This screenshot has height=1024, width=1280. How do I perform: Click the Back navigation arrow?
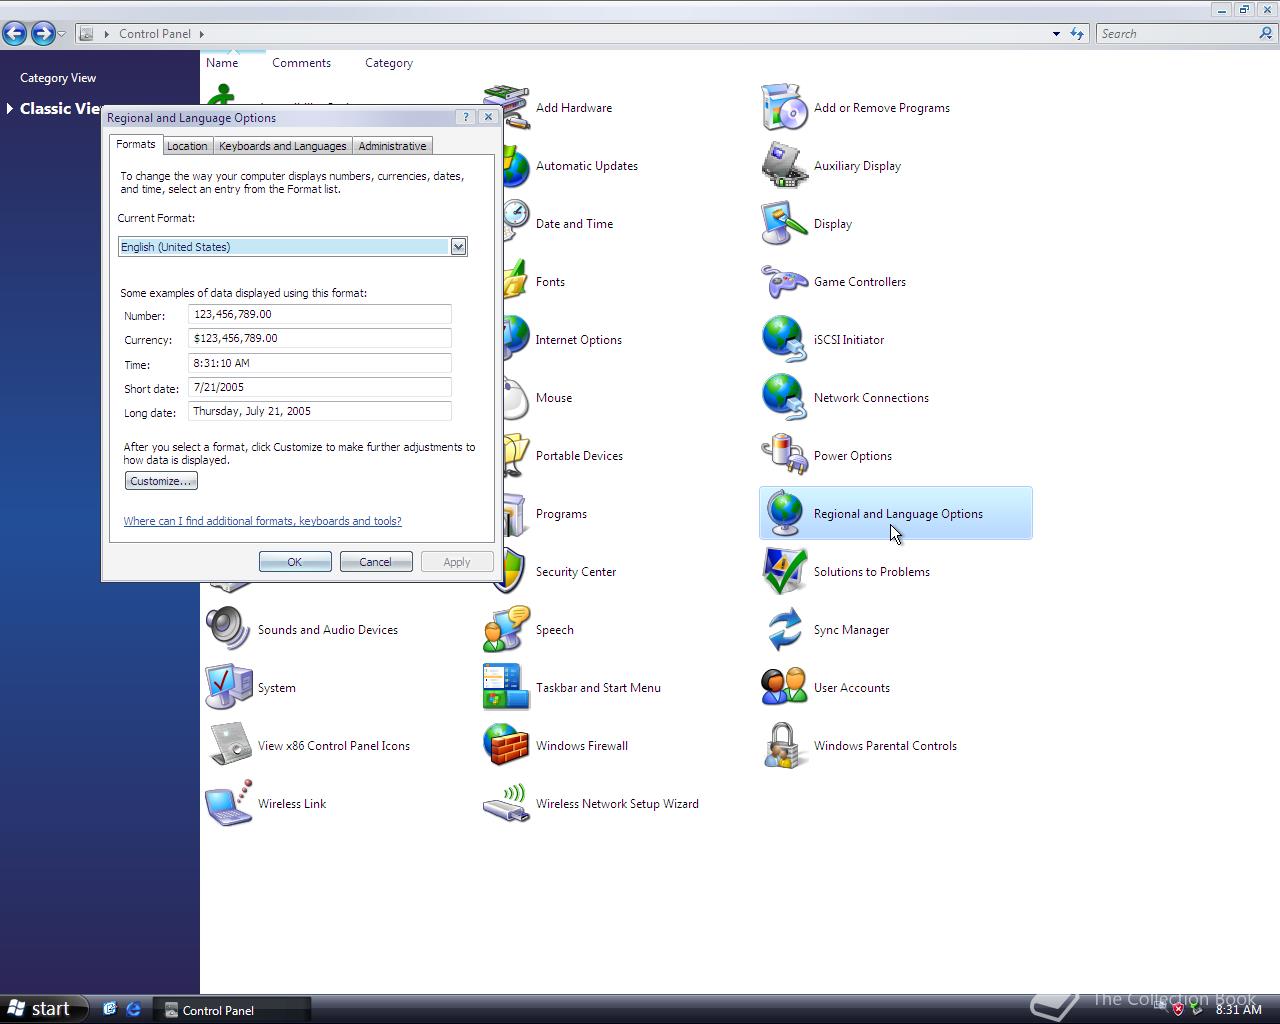point(15,33)
